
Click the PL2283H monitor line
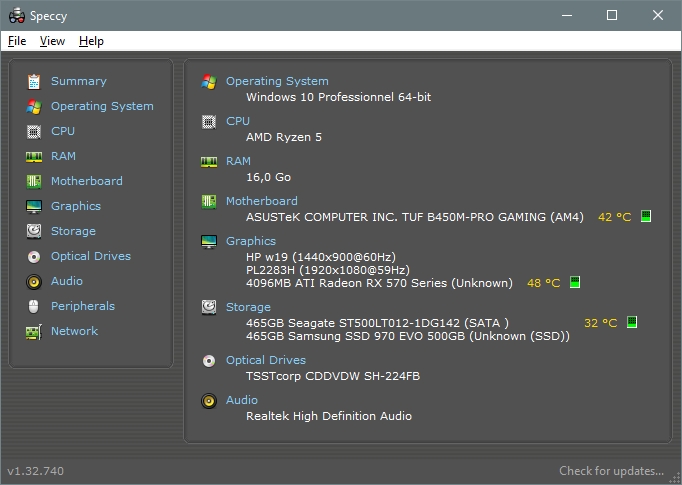click(328, 270)
